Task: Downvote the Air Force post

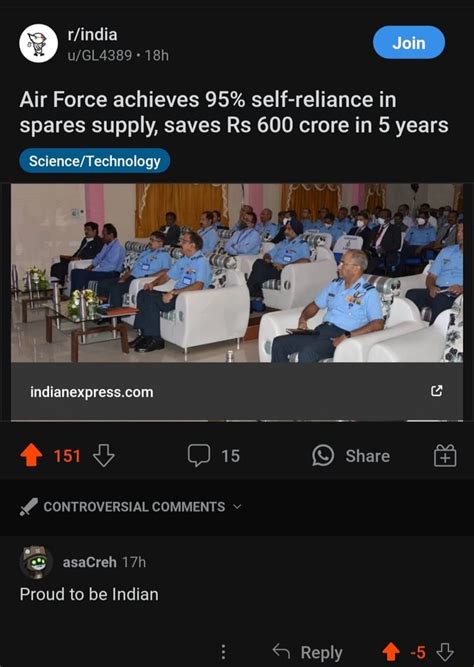Action: [x=104, y=456]
